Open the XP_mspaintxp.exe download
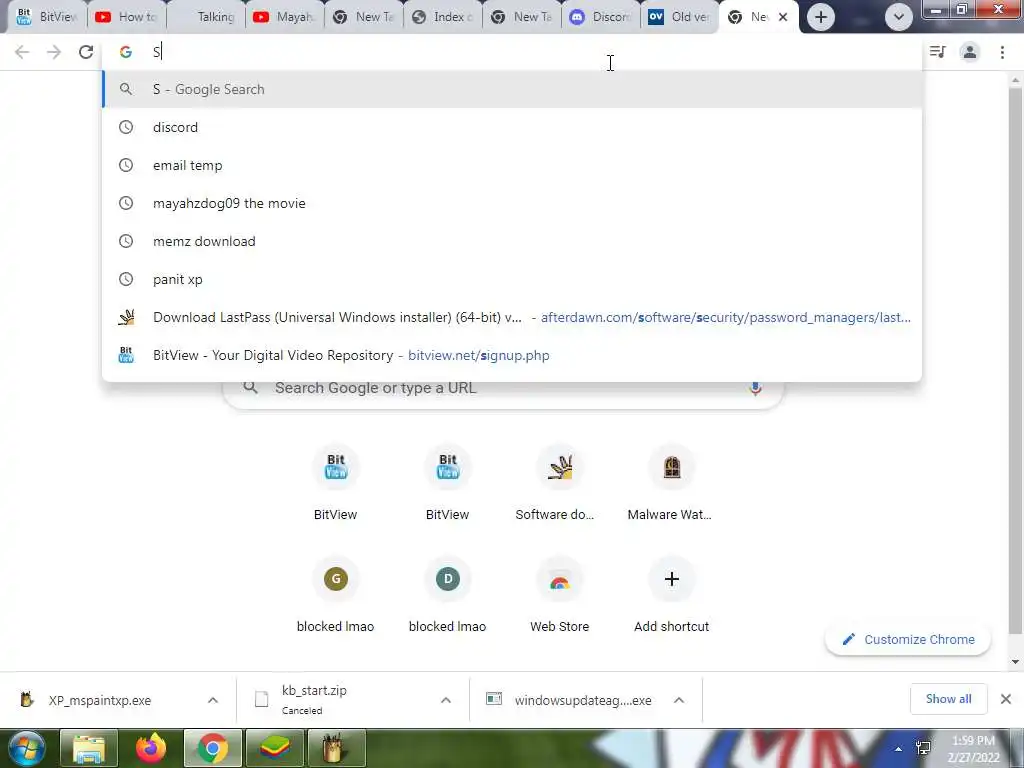The width and height of the screenshot is (1024, 768). [x=98, y=700]
